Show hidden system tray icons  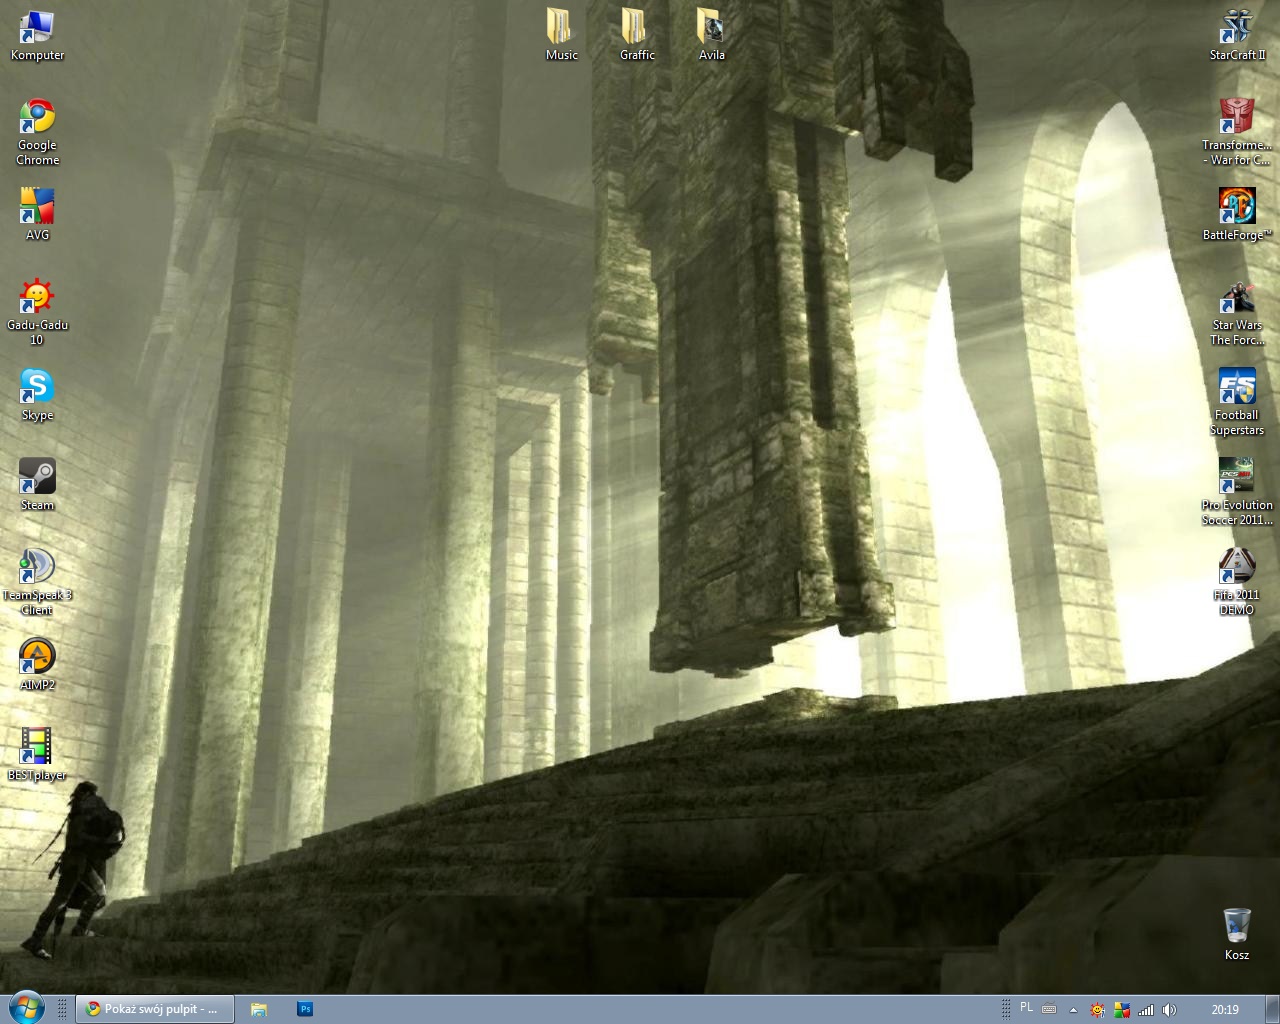pyautogui.click(x=1073, y=1010)
